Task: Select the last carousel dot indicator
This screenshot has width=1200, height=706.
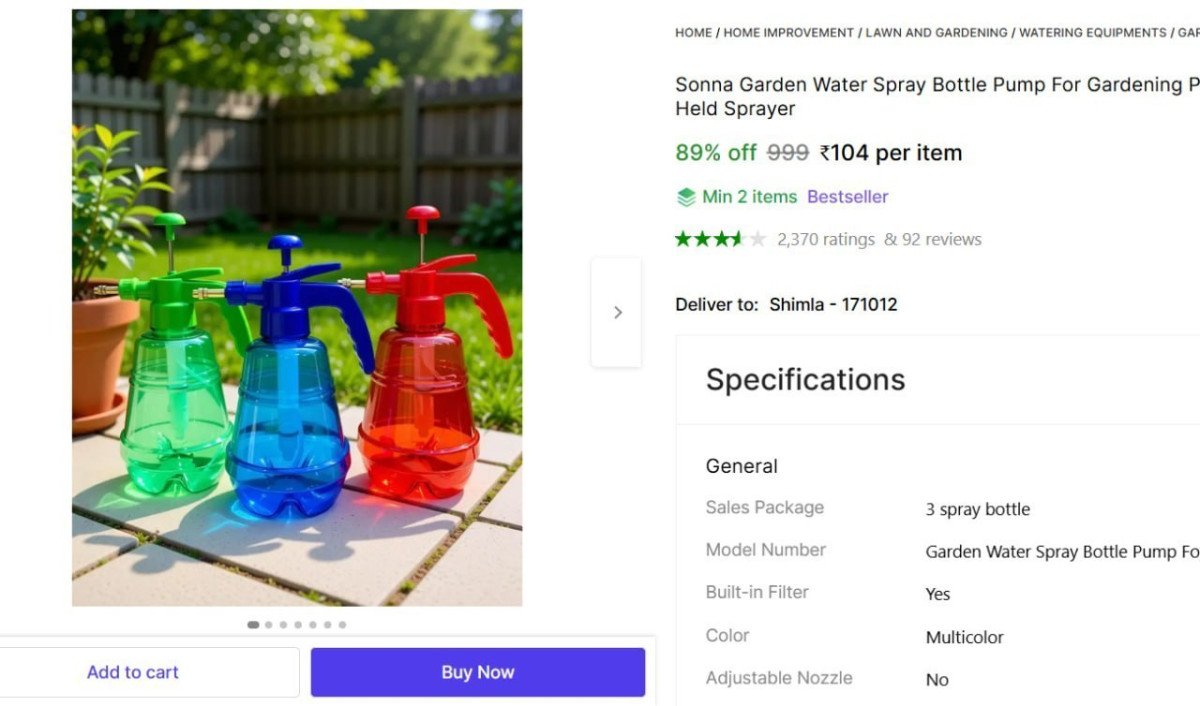Action: tap(342, 625)
